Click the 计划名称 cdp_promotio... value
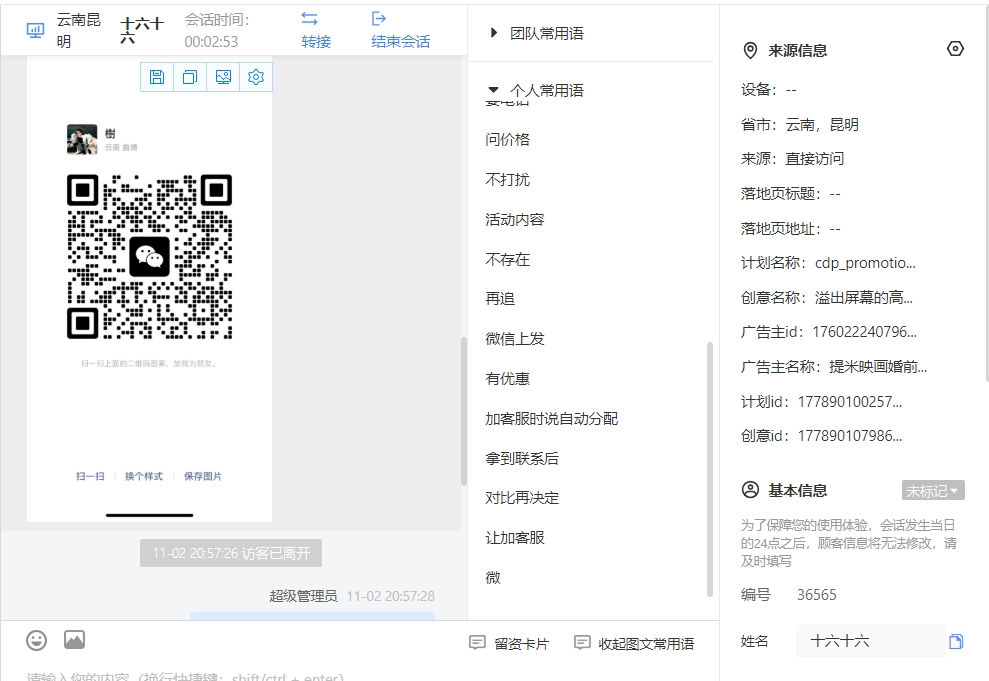Image resolution: width=989 pixels, height=681 pixels. pos(865,263)
